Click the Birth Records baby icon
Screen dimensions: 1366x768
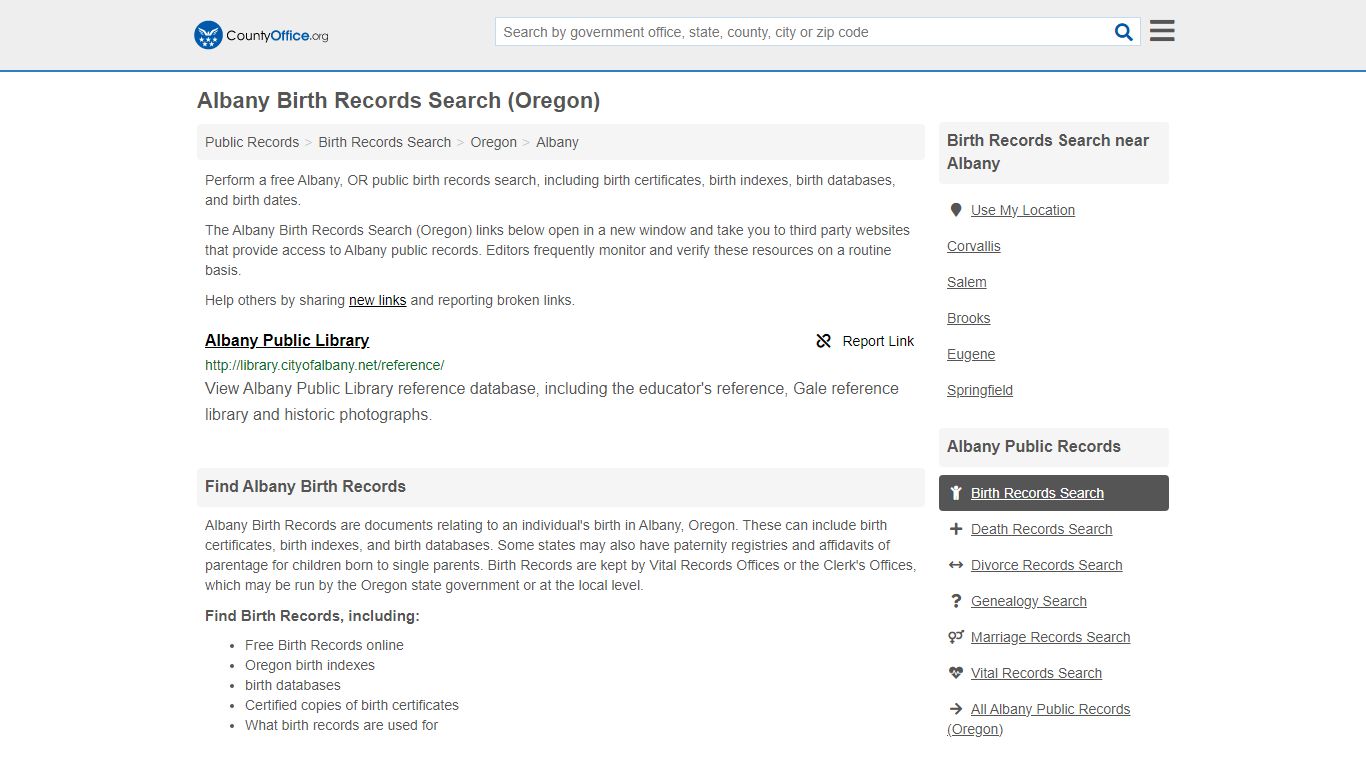(956, 493)
